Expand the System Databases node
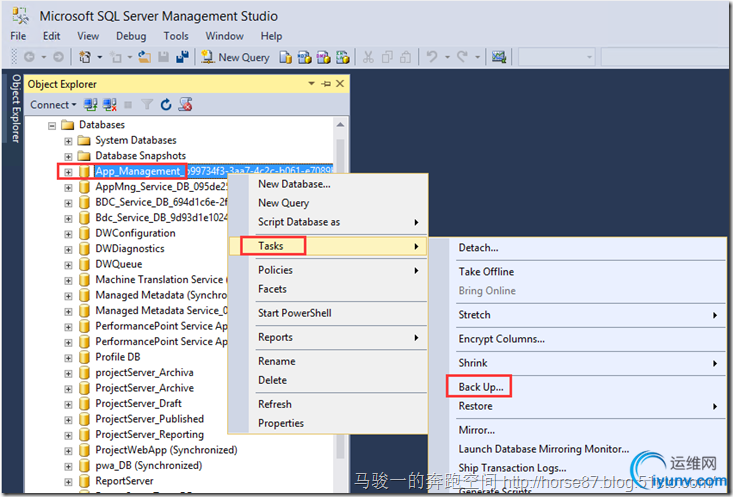This screenshot has height=497, width=733. pos(68,141)
